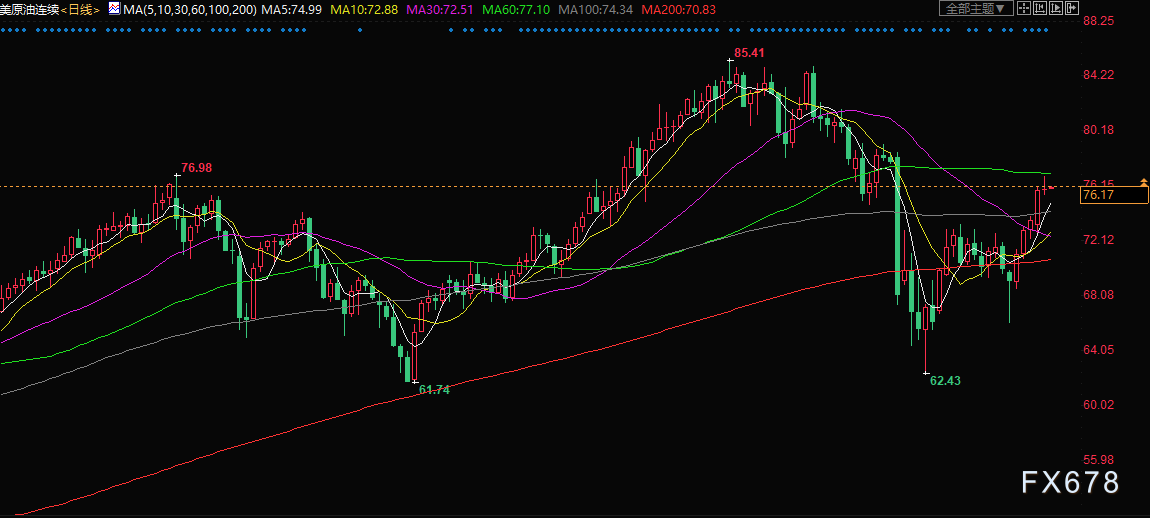1150x518 pixels.
Task: Click the red MA200:70.83 value
Action: [678, 9]
